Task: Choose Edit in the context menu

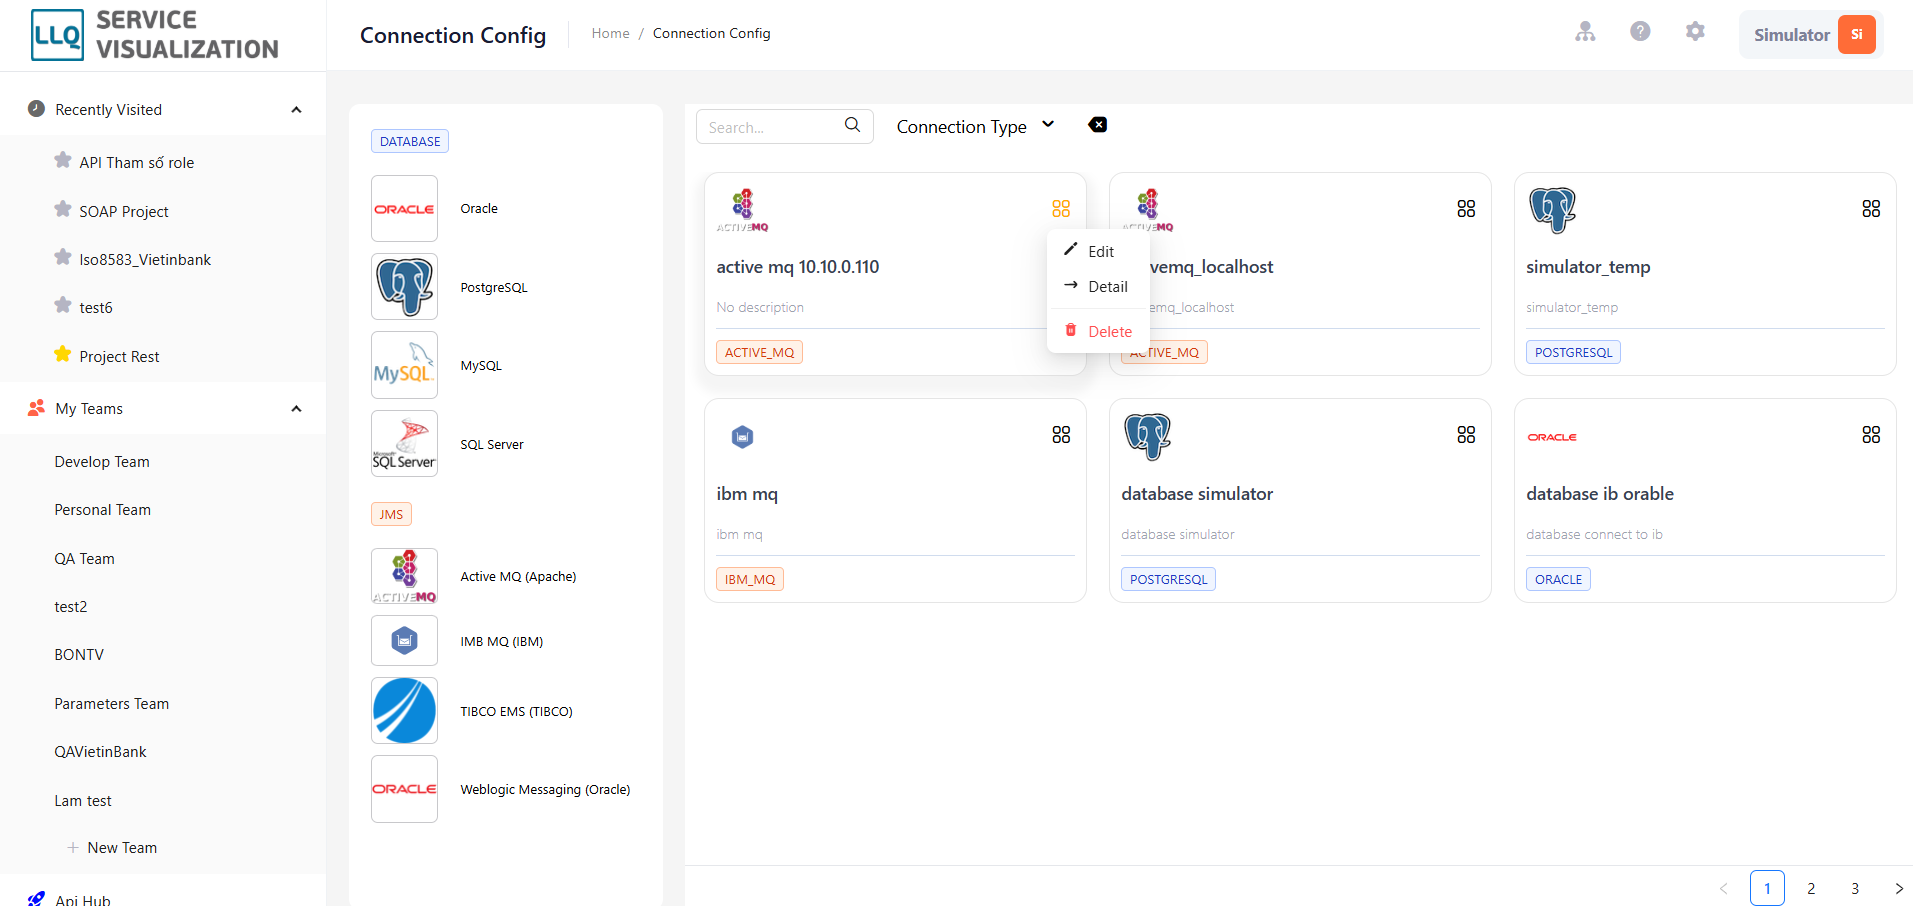Action: tap(1098, 251)
